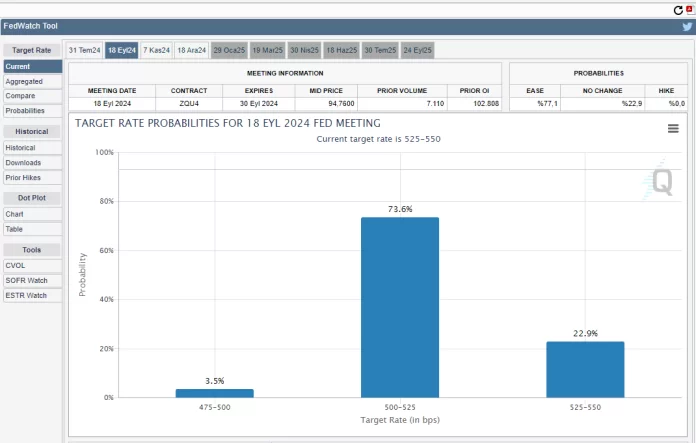
Task: Select Compare in Target Rate section
Action: click(x=21, y=96)
